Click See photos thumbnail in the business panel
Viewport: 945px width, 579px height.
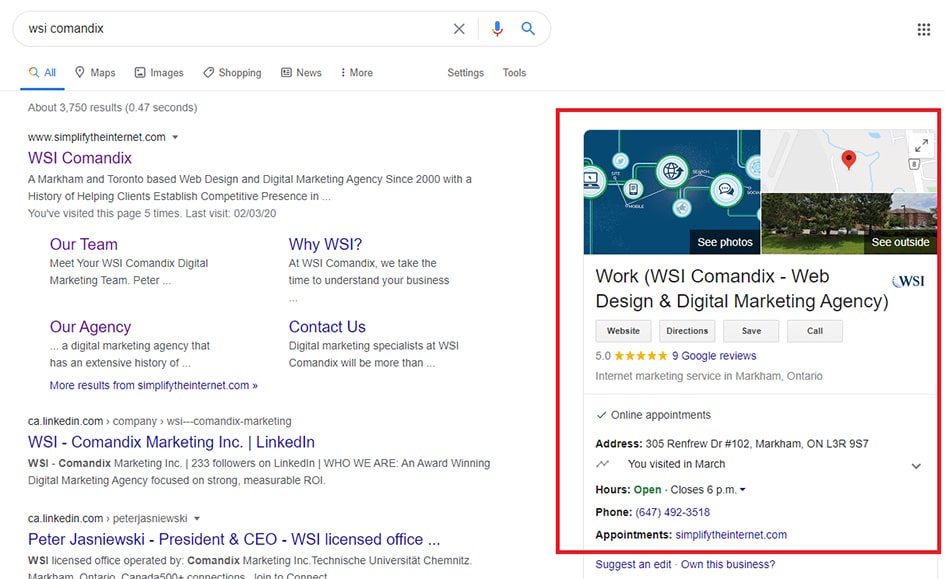(x=672, y=192)
